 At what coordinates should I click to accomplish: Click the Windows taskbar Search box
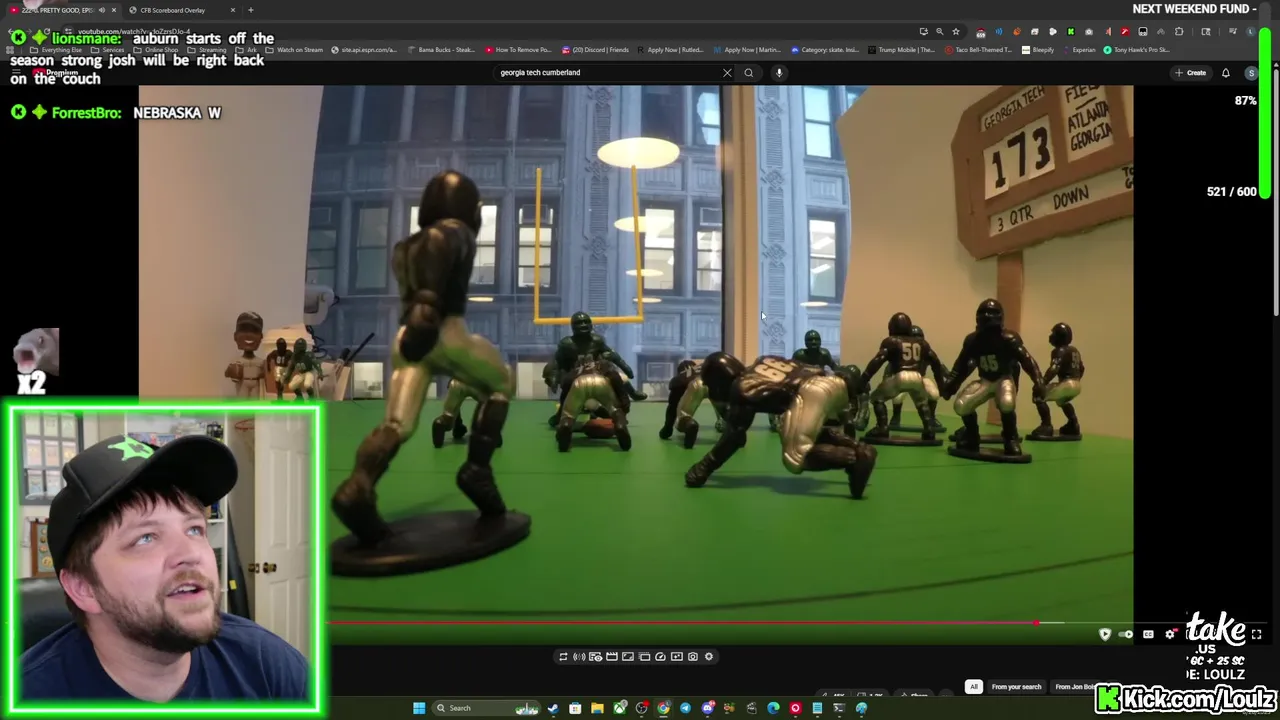tap(487, 708)
